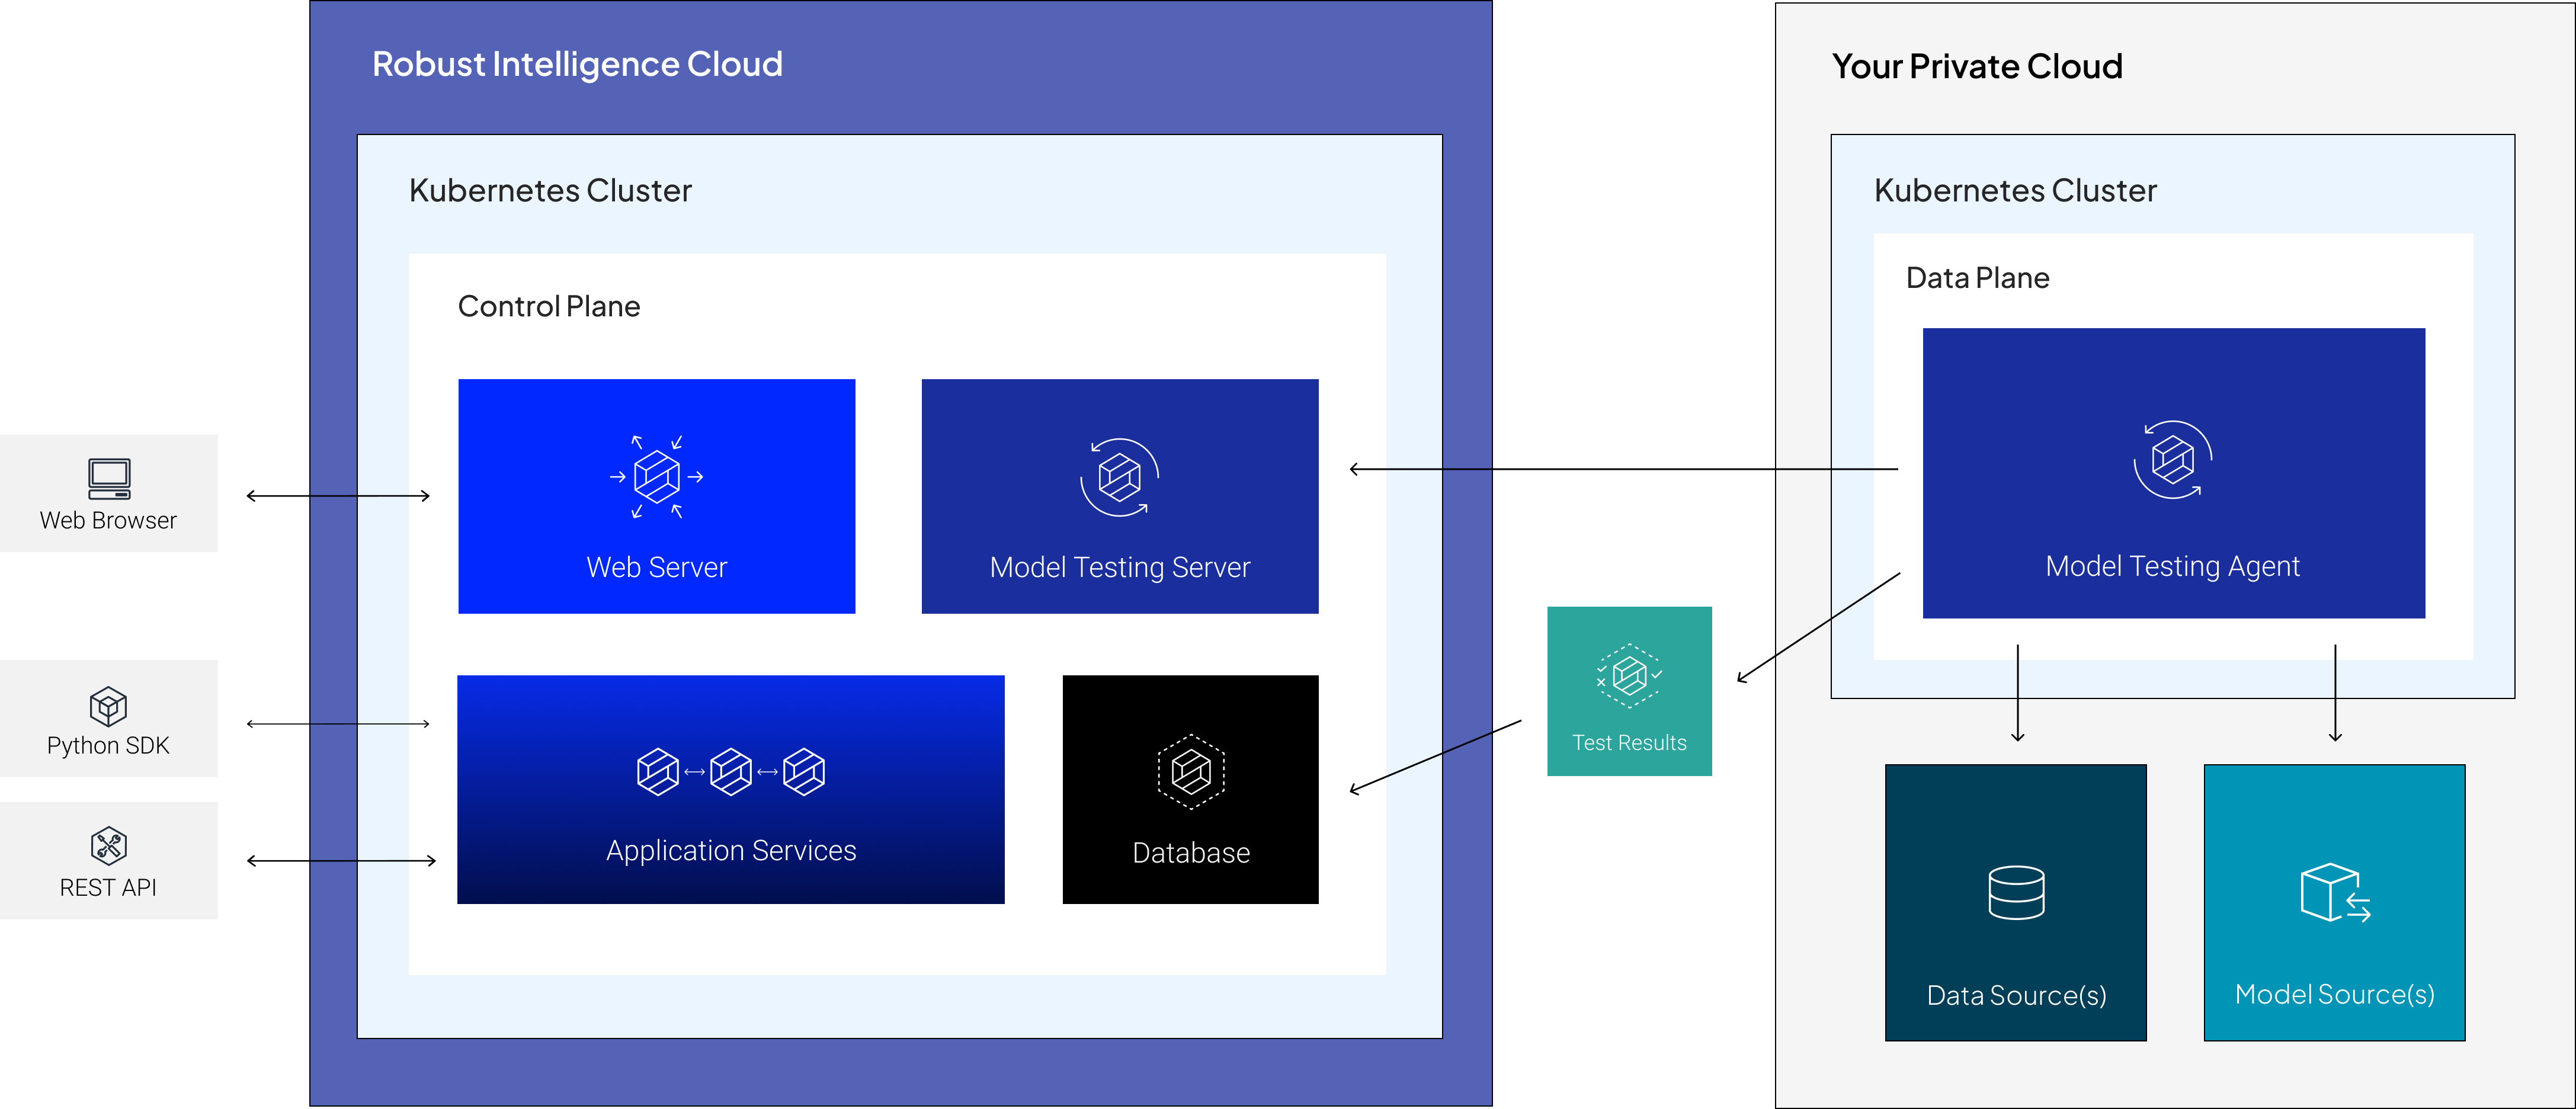The height and width of the screenshot is (1109, 2576).
Task: Click Kubernetes Cluster title in Robust Intelligence Cloud
Action: (x=550, y=190)
